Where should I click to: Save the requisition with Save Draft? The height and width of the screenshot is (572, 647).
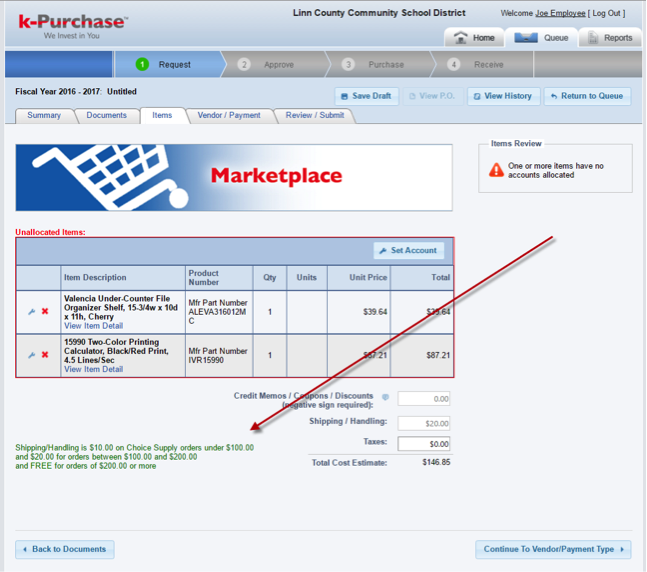[366, 96]
